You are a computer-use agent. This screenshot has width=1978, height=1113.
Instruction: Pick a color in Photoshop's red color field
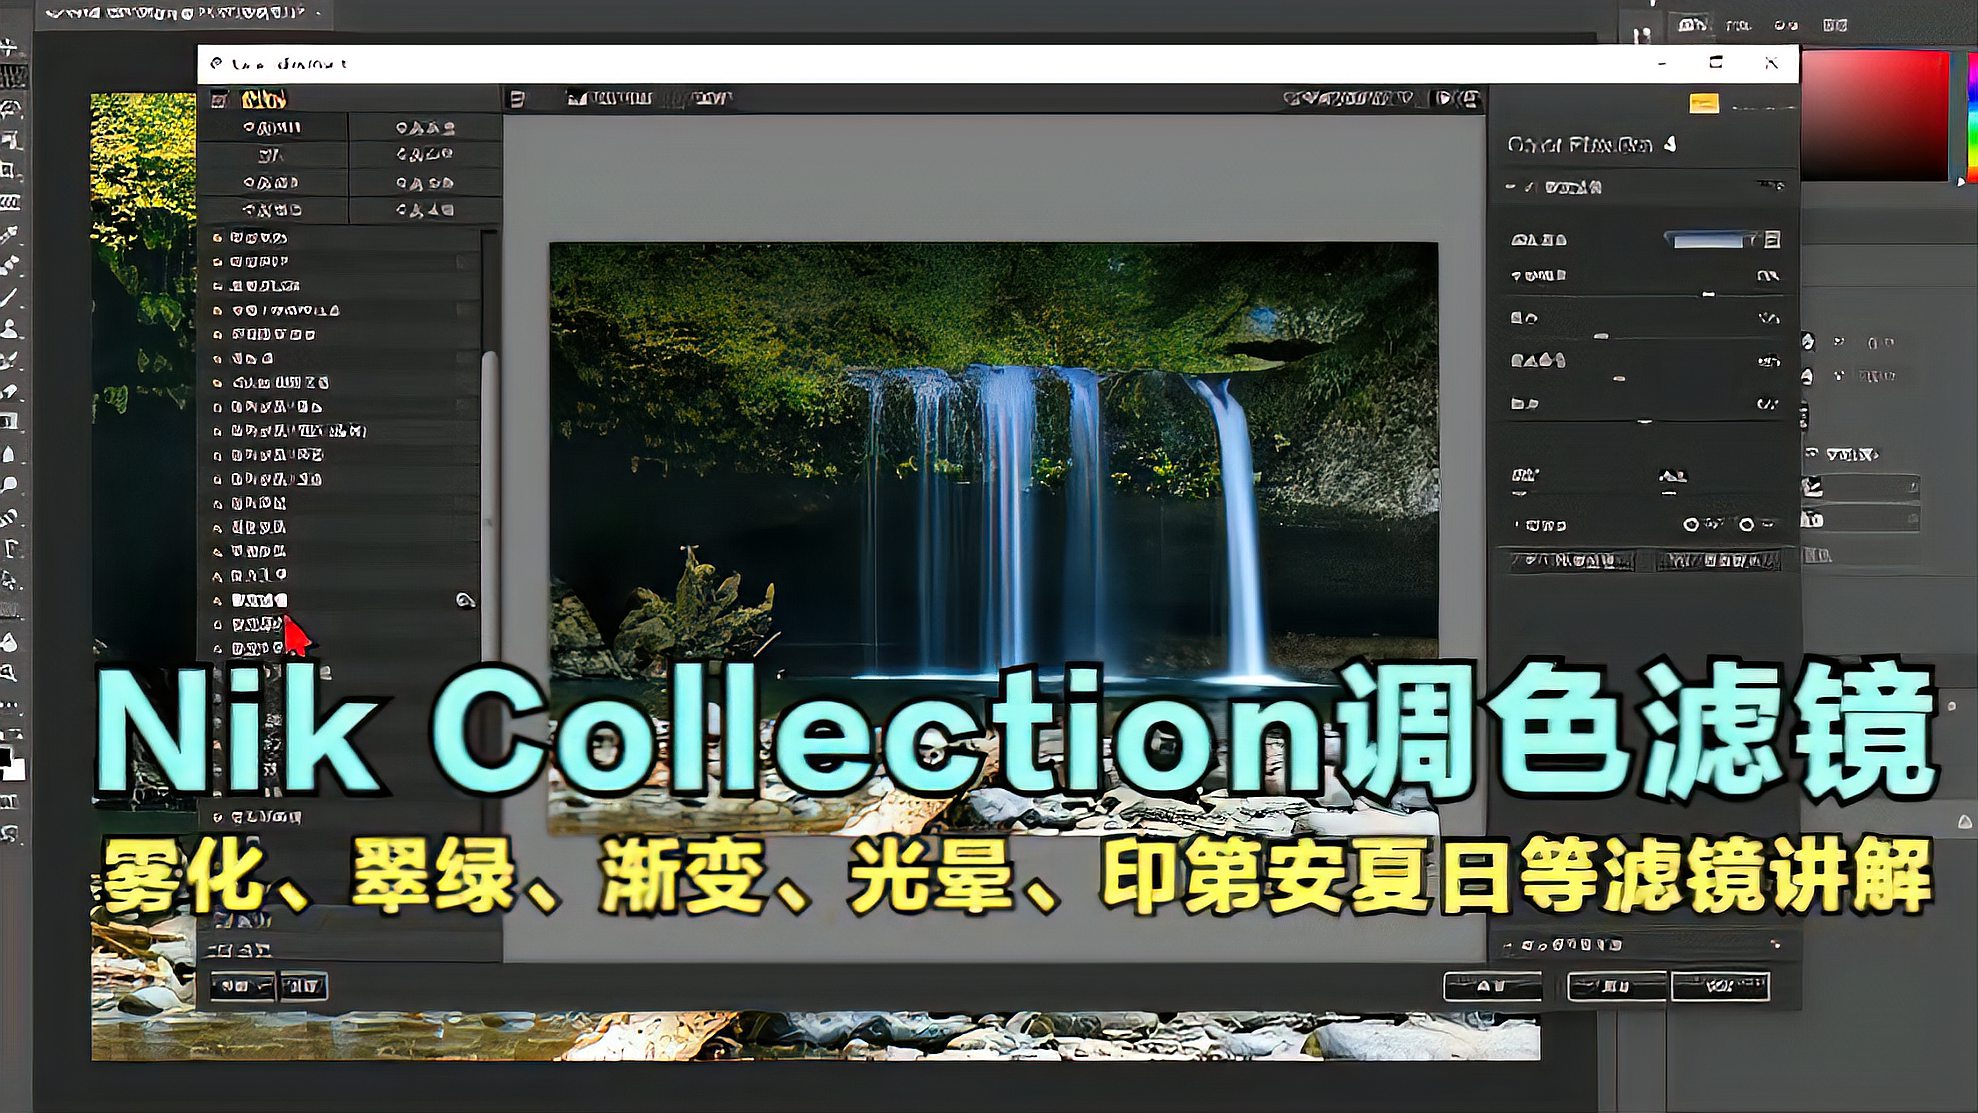pyautogui.click(x=1875, y=116)
